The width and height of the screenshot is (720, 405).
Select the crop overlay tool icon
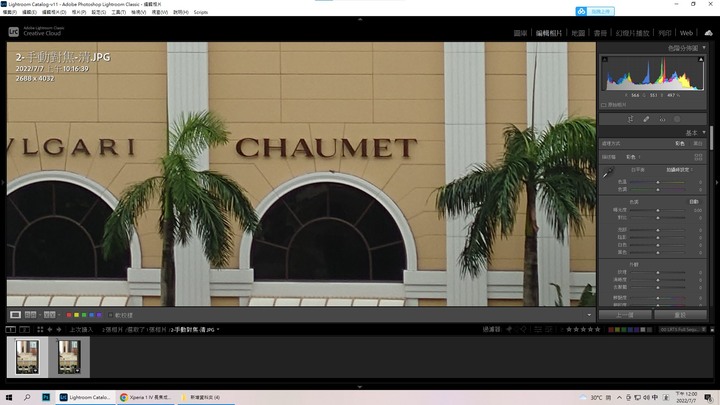630,119
